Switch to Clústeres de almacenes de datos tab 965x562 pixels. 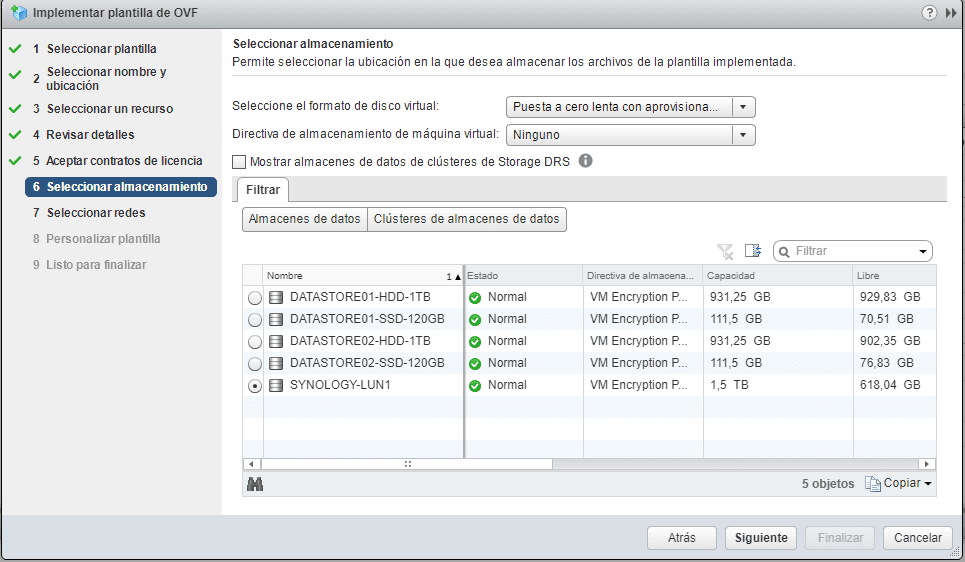coord(466,220)
